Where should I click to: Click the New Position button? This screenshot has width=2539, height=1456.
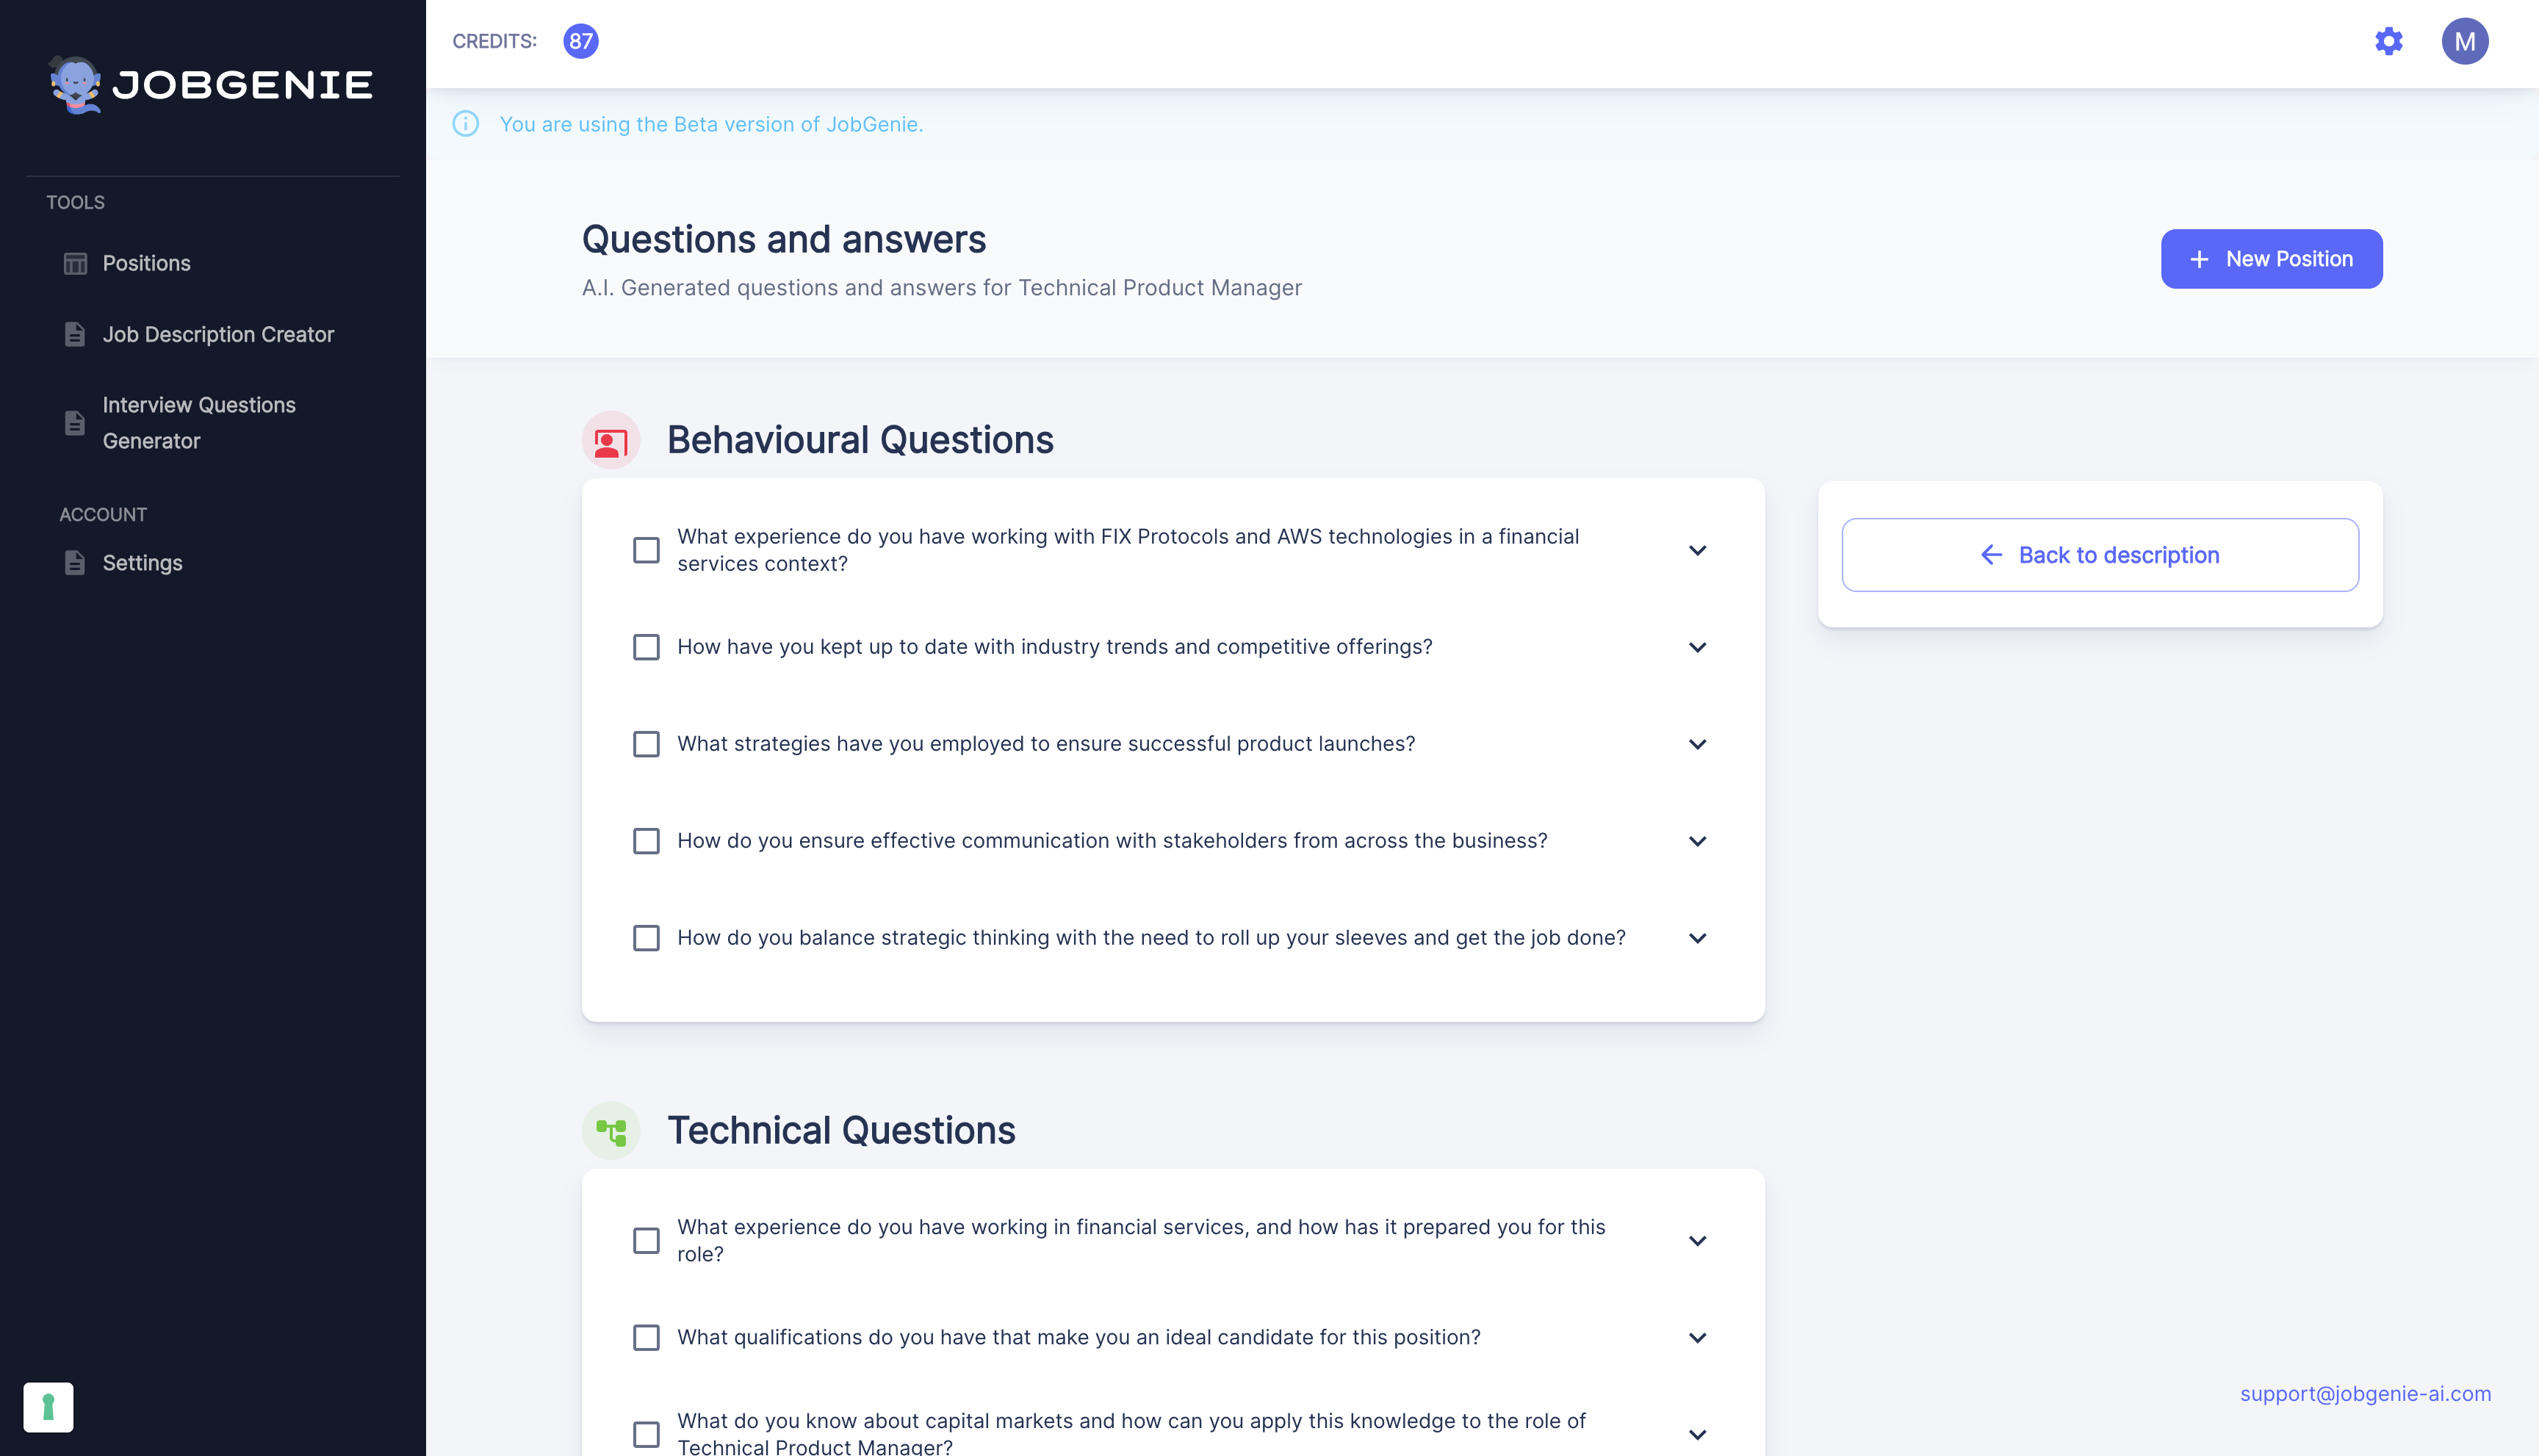tap(2271, 259)
